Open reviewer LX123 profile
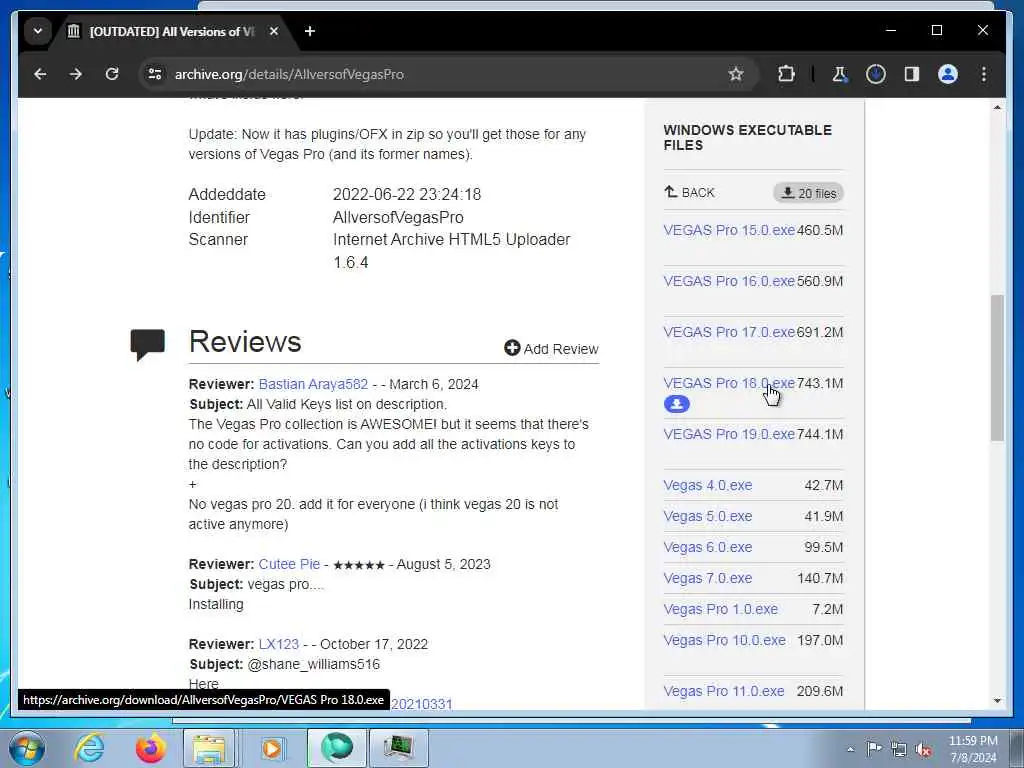 point(279,644)
